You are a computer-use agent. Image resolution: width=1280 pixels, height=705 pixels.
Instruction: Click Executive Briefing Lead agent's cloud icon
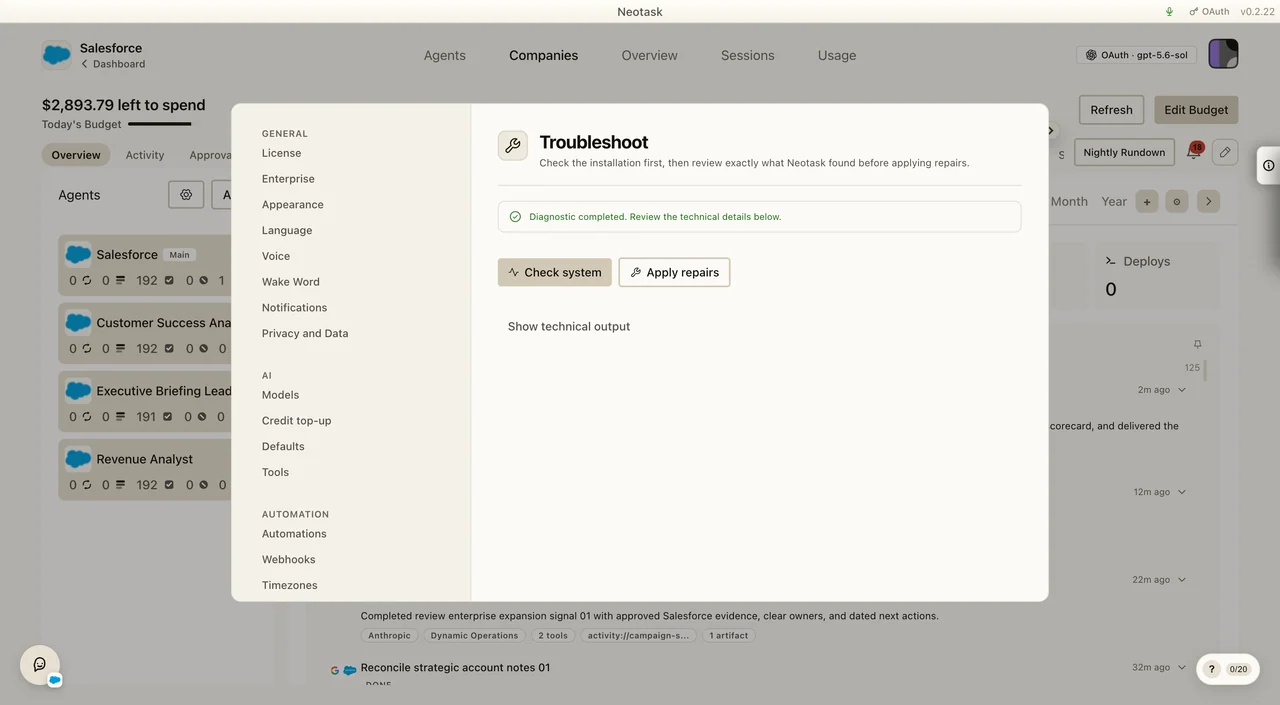click(78, 390)
